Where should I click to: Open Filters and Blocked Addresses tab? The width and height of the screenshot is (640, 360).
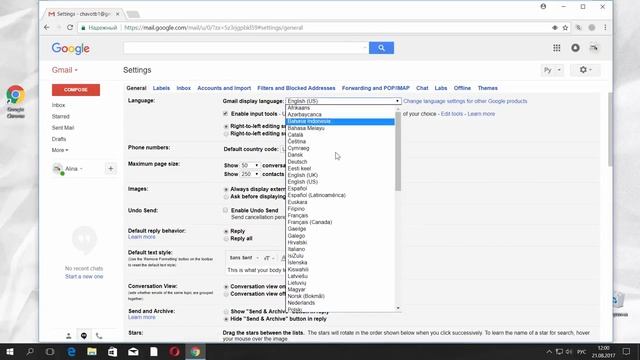[x=296, y=88]
